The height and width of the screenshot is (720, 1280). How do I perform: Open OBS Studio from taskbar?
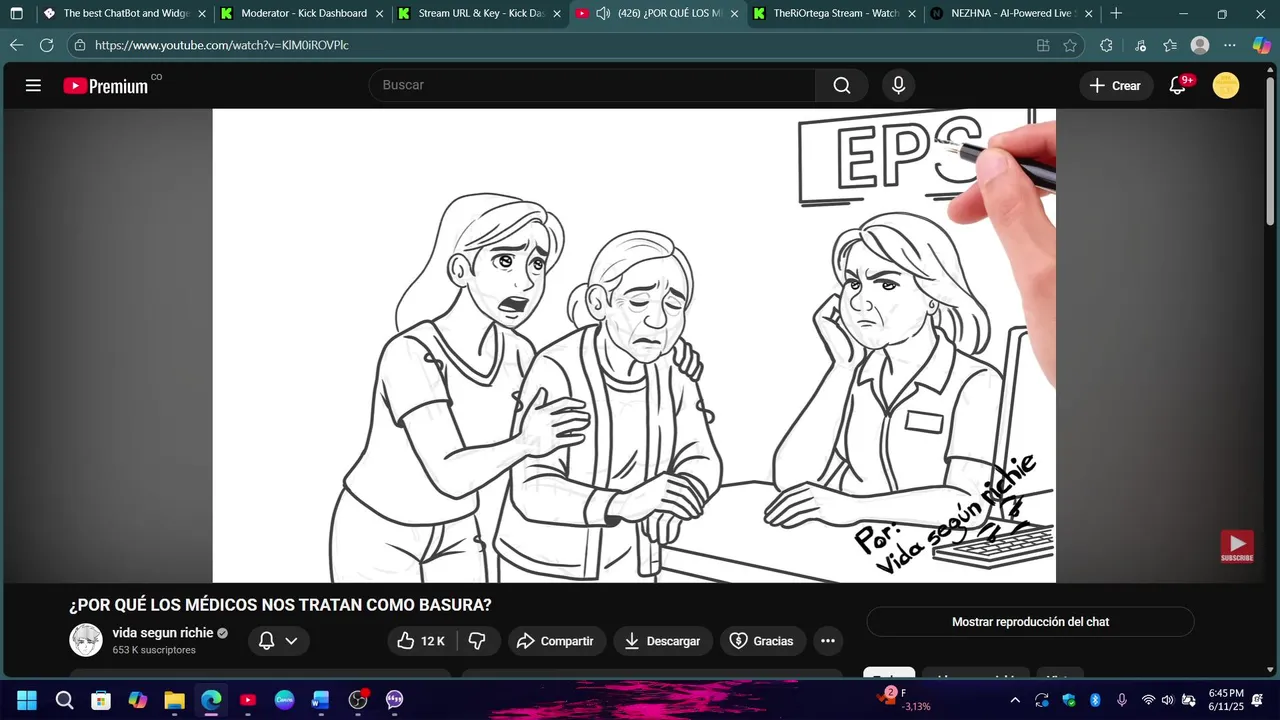(358, 700)
